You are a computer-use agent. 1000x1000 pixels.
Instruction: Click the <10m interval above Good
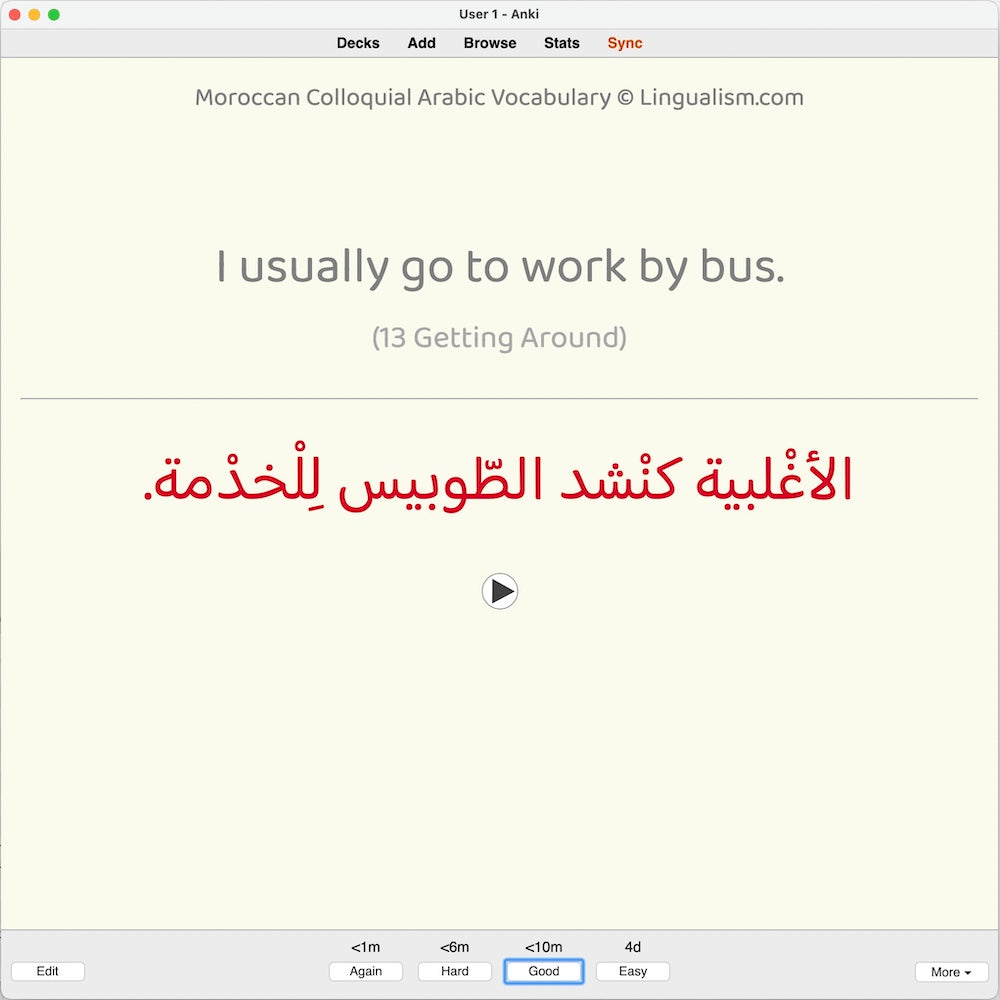(543, 946)
